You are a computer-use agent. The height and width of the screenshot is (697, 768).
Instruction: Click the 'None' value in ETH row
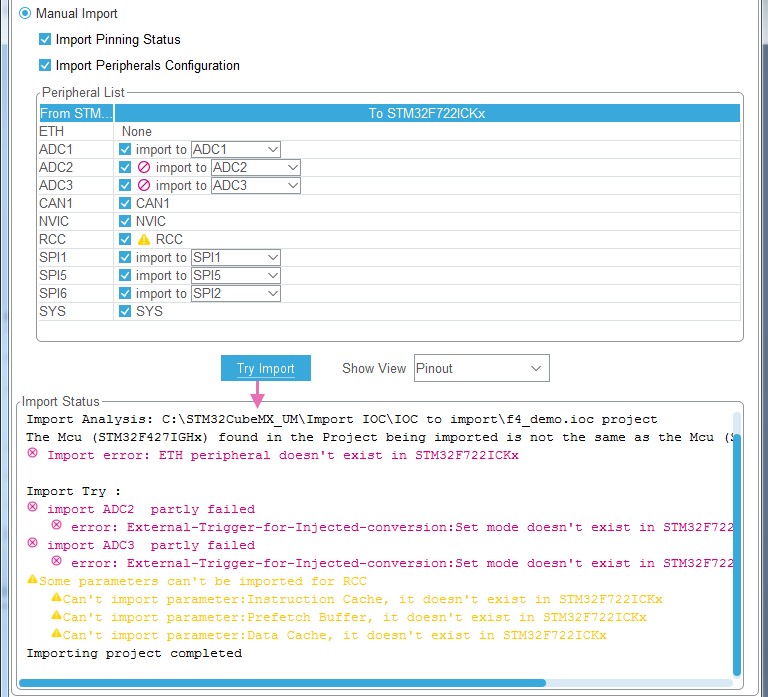pos(137,131)
